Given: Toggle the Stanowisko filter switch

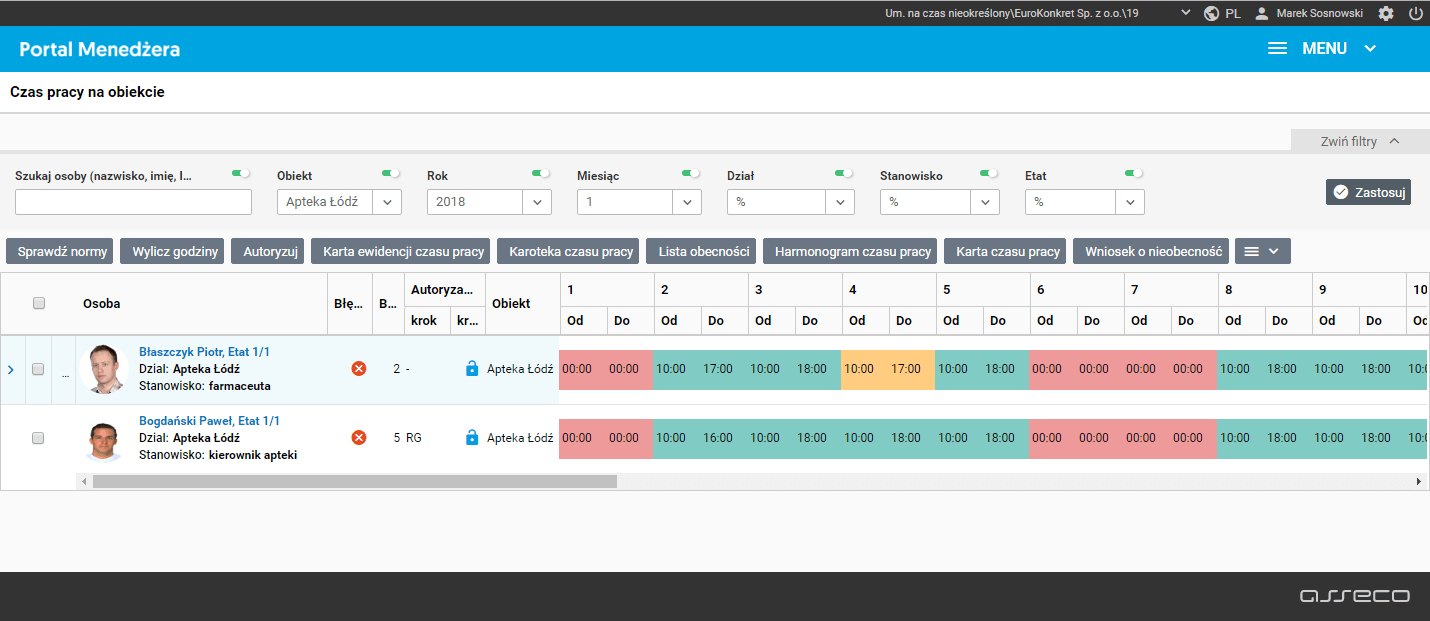Looking at the screenshot, I should pos(989,174).
